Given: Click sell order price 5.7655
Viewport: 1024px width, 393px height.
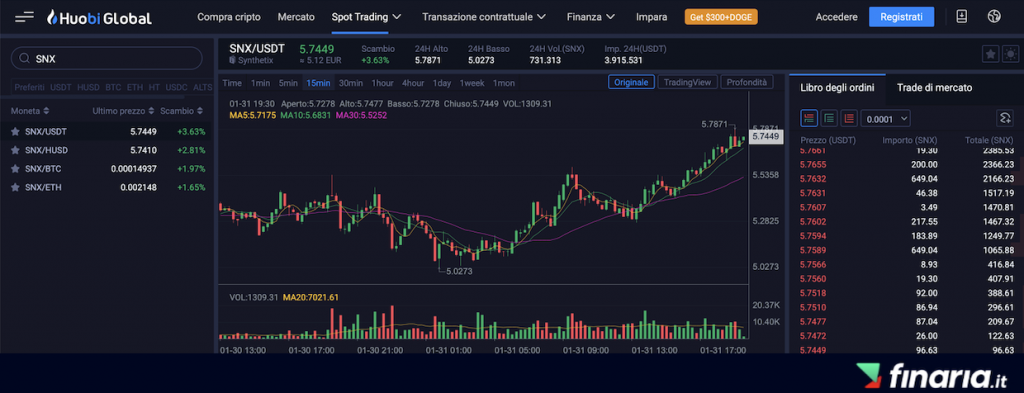Looking at the screenshot, I should pyautogui.click(x=813, y=165).
